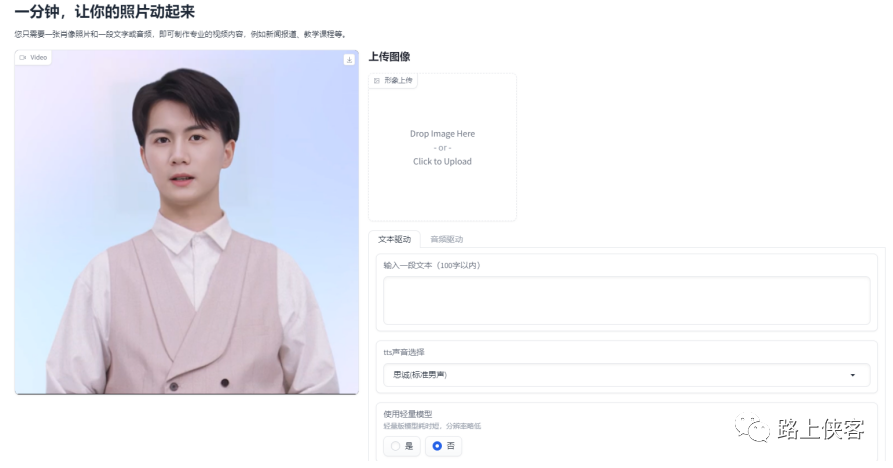The image size is (893, 468).
Task: Click the 'Drop Image Here' upload area
Action: [x=443, y=147]
